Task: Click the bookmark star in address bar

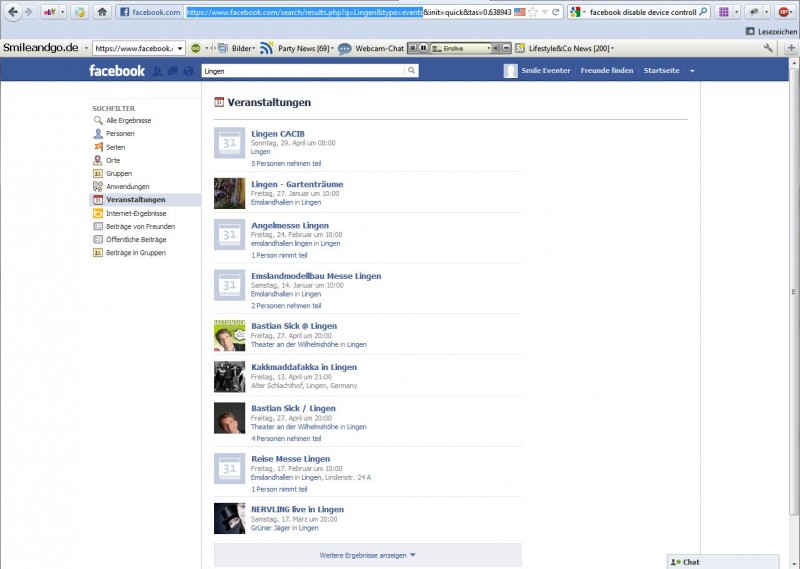Action: (533, 12)
